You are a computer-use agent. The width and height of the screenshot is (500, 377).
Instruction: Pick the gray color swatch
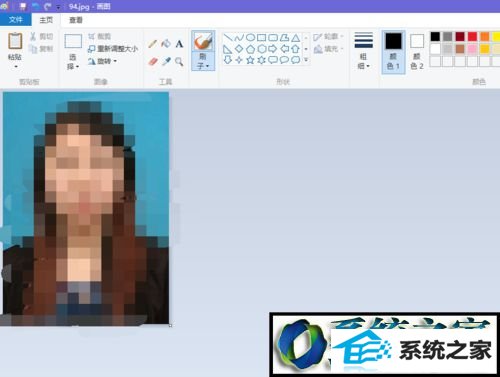tap(448, 36)
